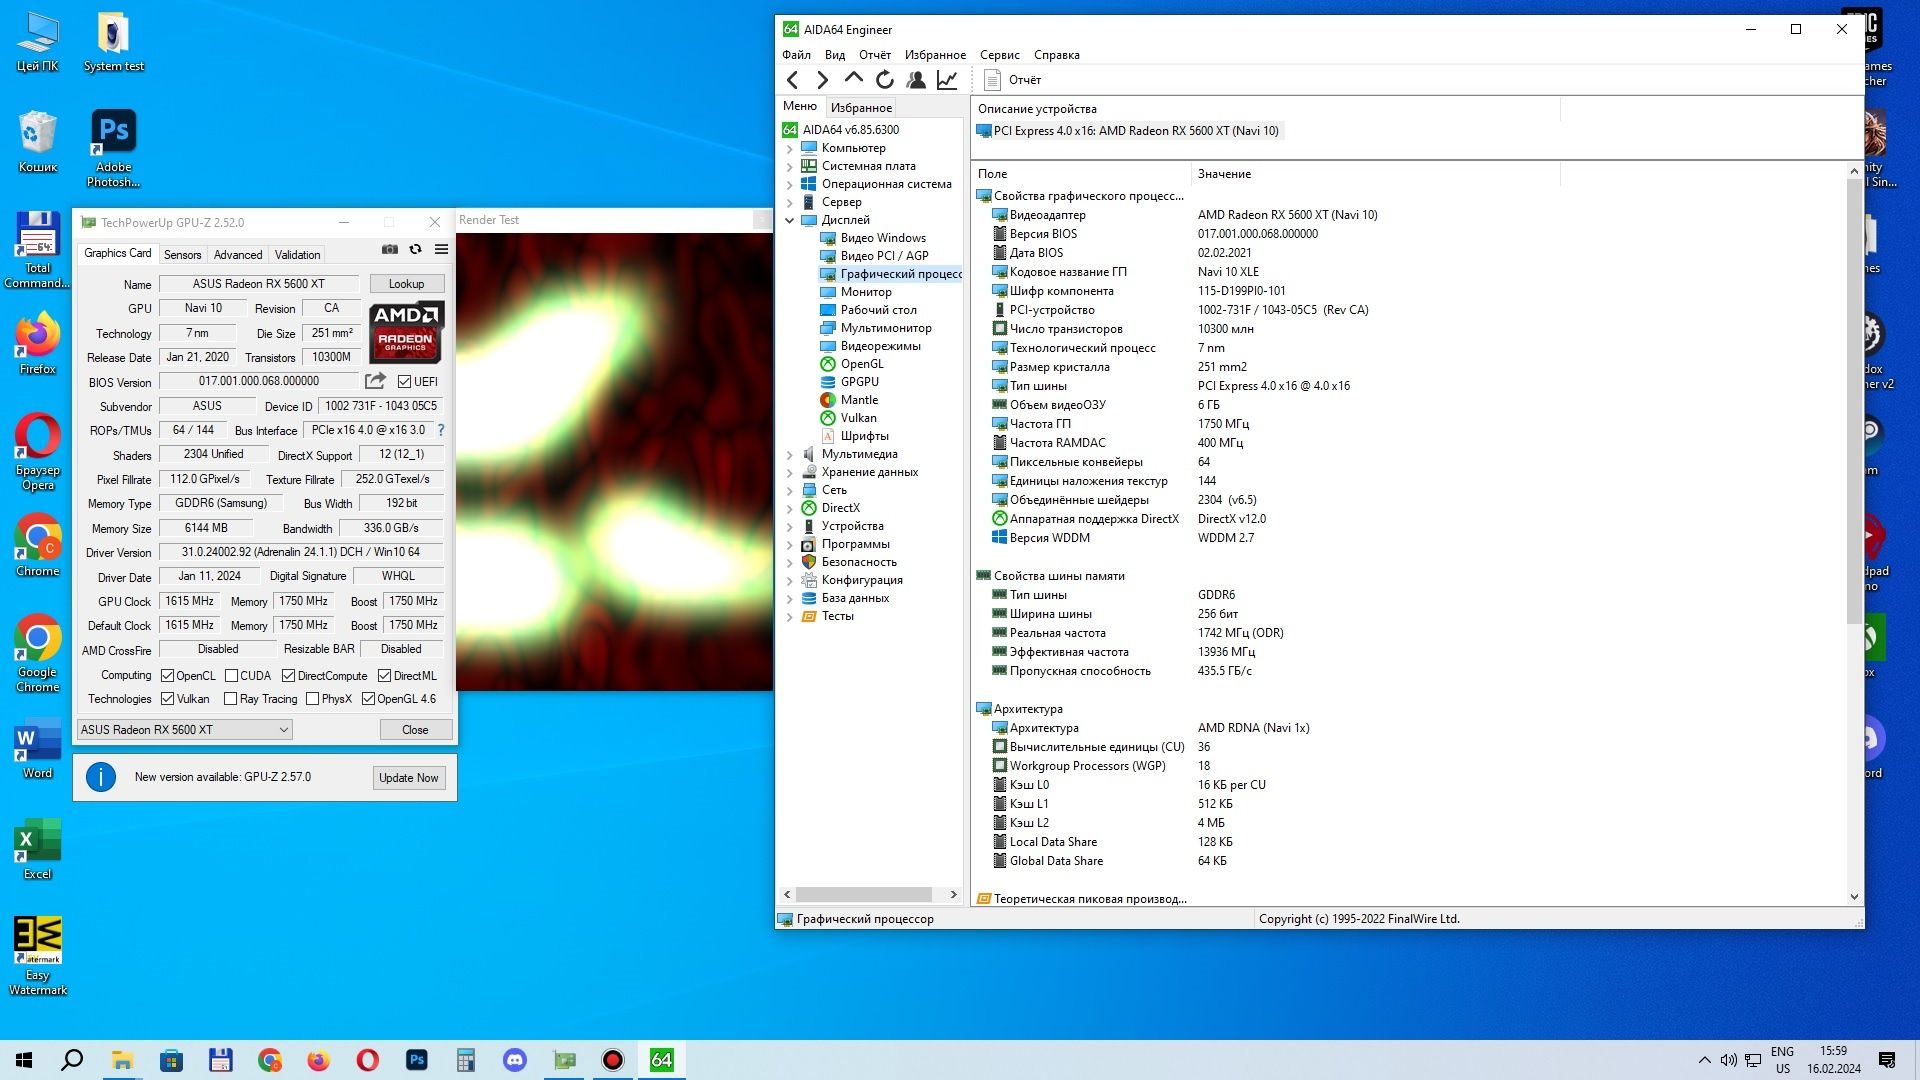Expand Мультимедиа tree node
The width and height of the screenshot is (1920, 1080).
click(x=789, y=454)
